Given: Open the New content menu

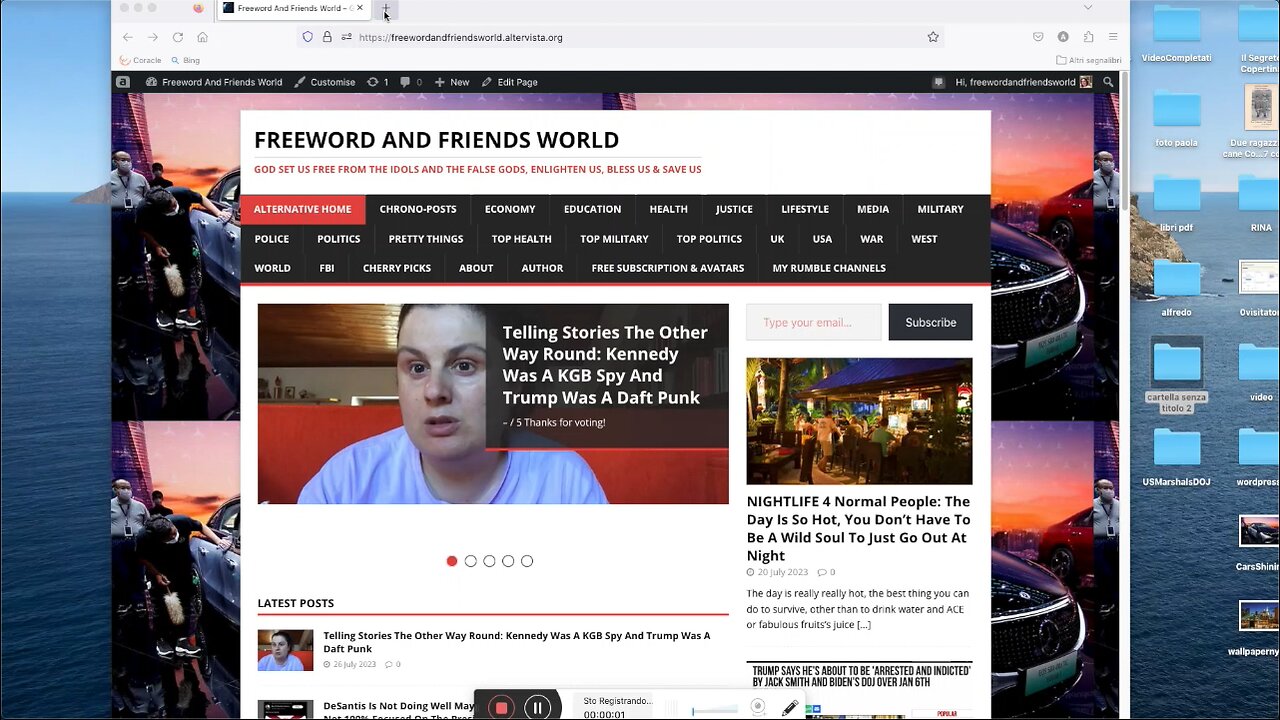Looking at the screenshot, I should 452,82.
